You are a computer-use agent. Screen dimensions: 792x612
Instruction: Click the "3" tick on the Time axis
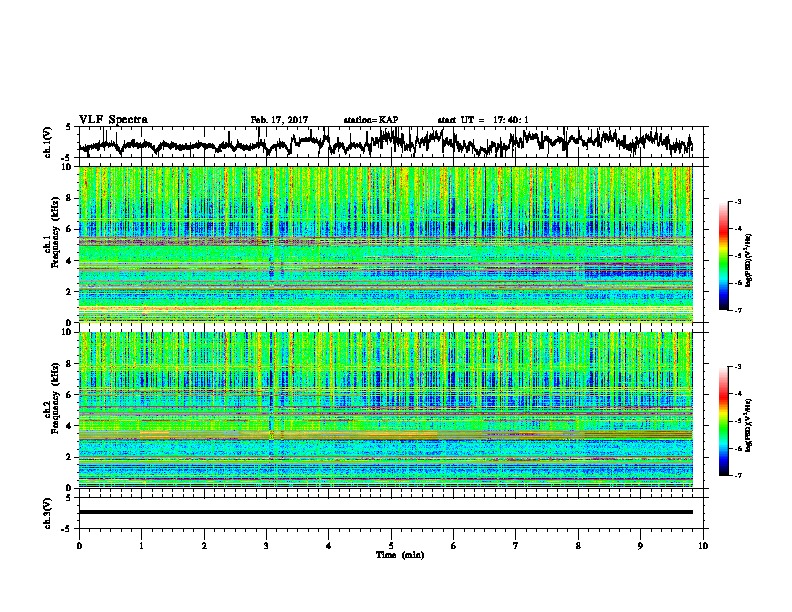(x=266, y=546)
